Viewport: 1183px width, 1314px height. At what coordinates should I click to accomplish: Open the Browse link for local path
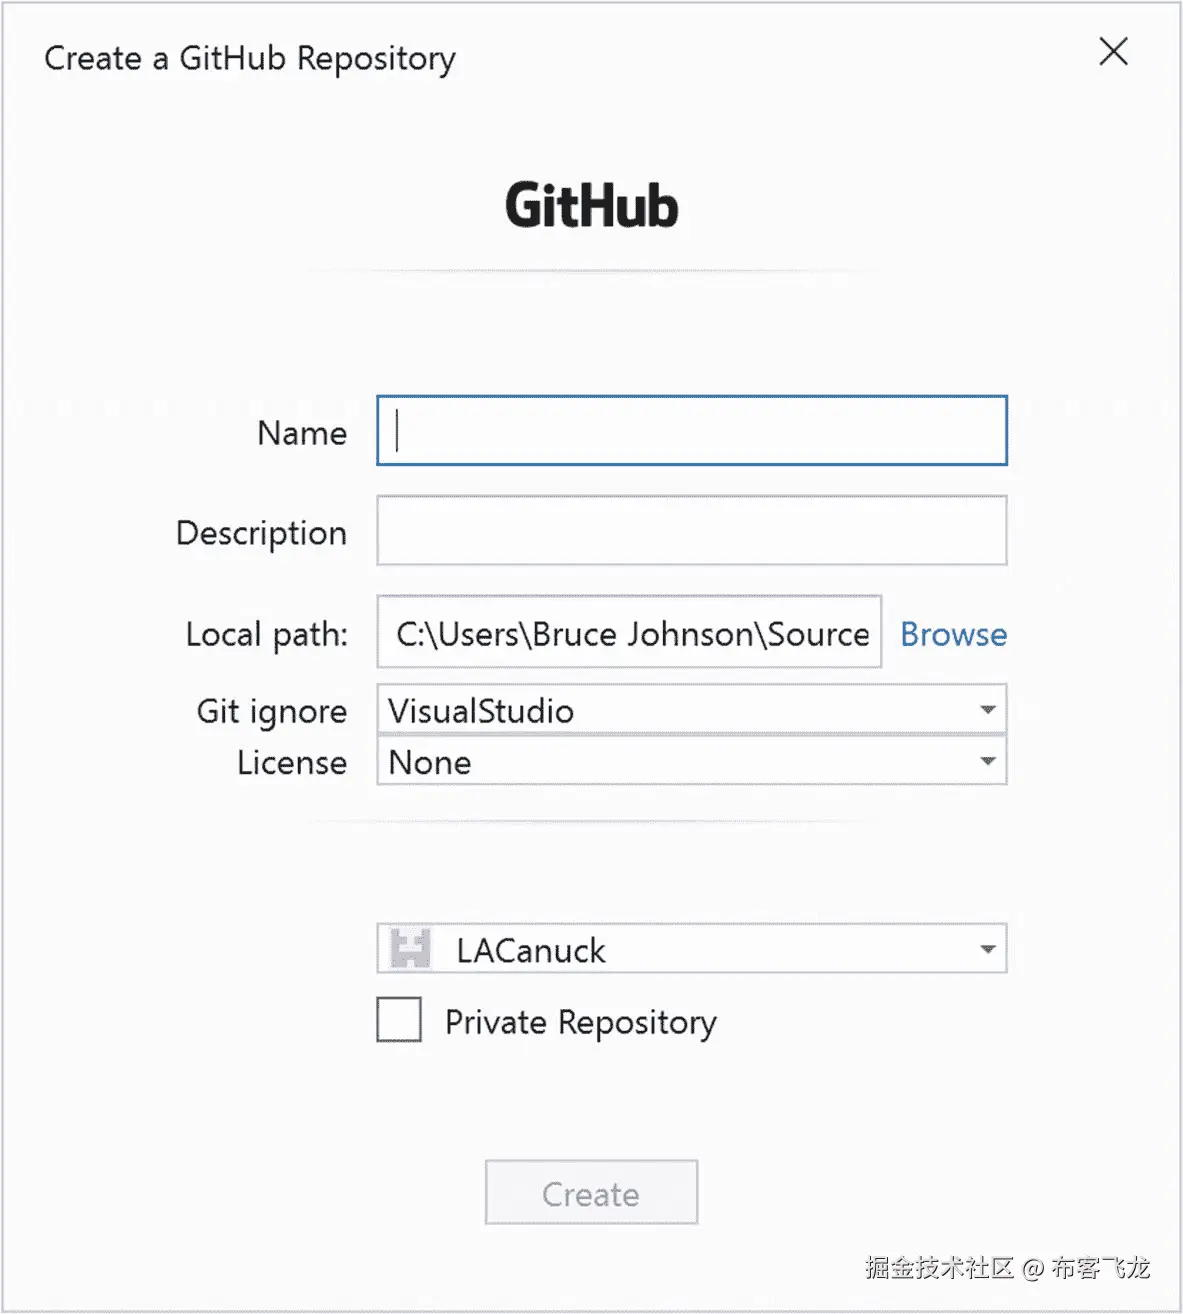(x=953, y=634)
